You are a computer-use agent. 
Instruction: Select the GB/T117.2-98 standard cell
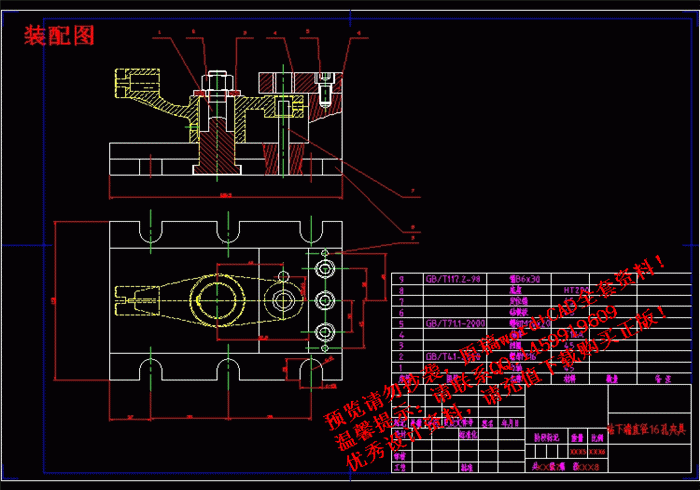point(453,279)
